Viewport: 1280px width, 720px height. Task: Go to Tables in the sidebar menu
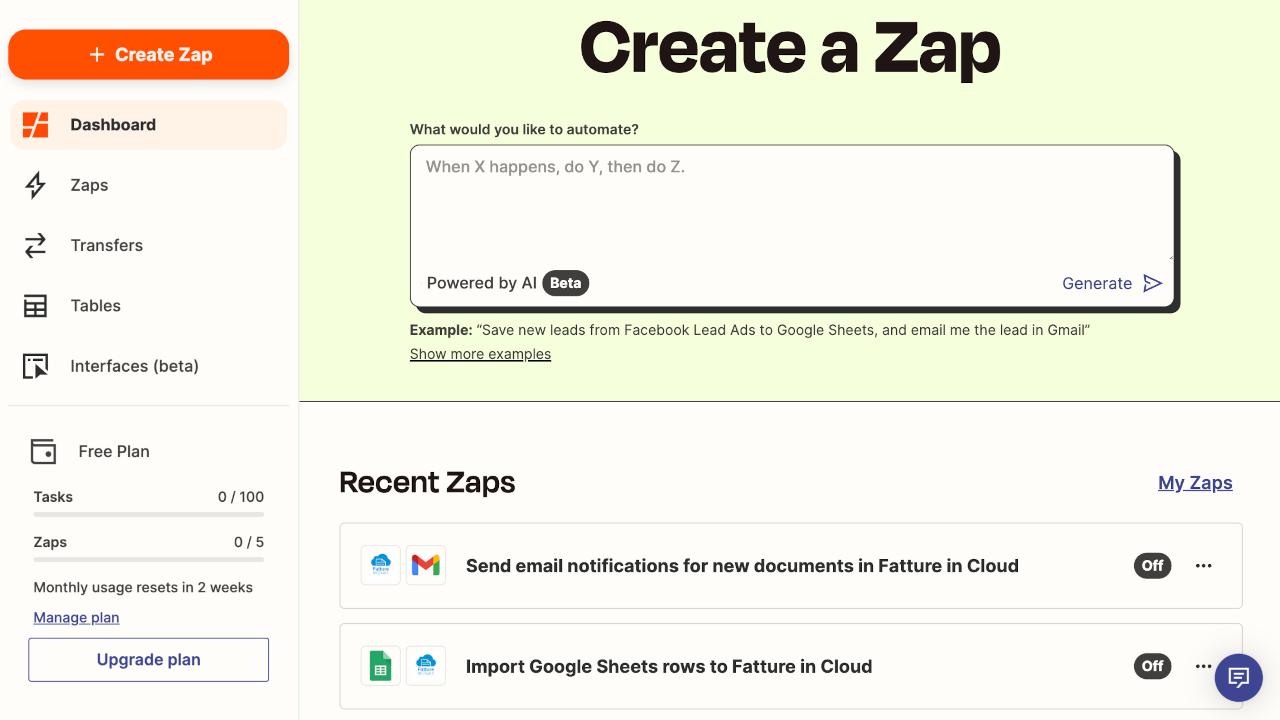tap(96, 306)
